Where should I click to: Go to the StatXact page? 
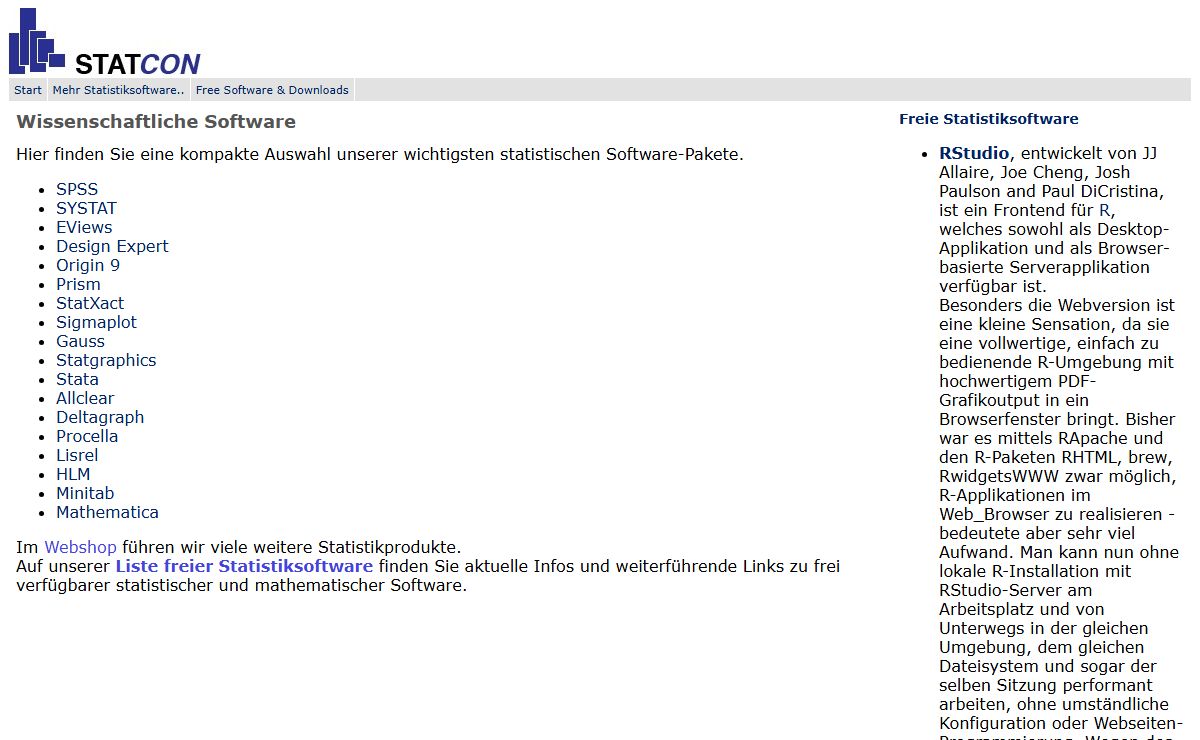pyautogui.click(x=90, y=303)
